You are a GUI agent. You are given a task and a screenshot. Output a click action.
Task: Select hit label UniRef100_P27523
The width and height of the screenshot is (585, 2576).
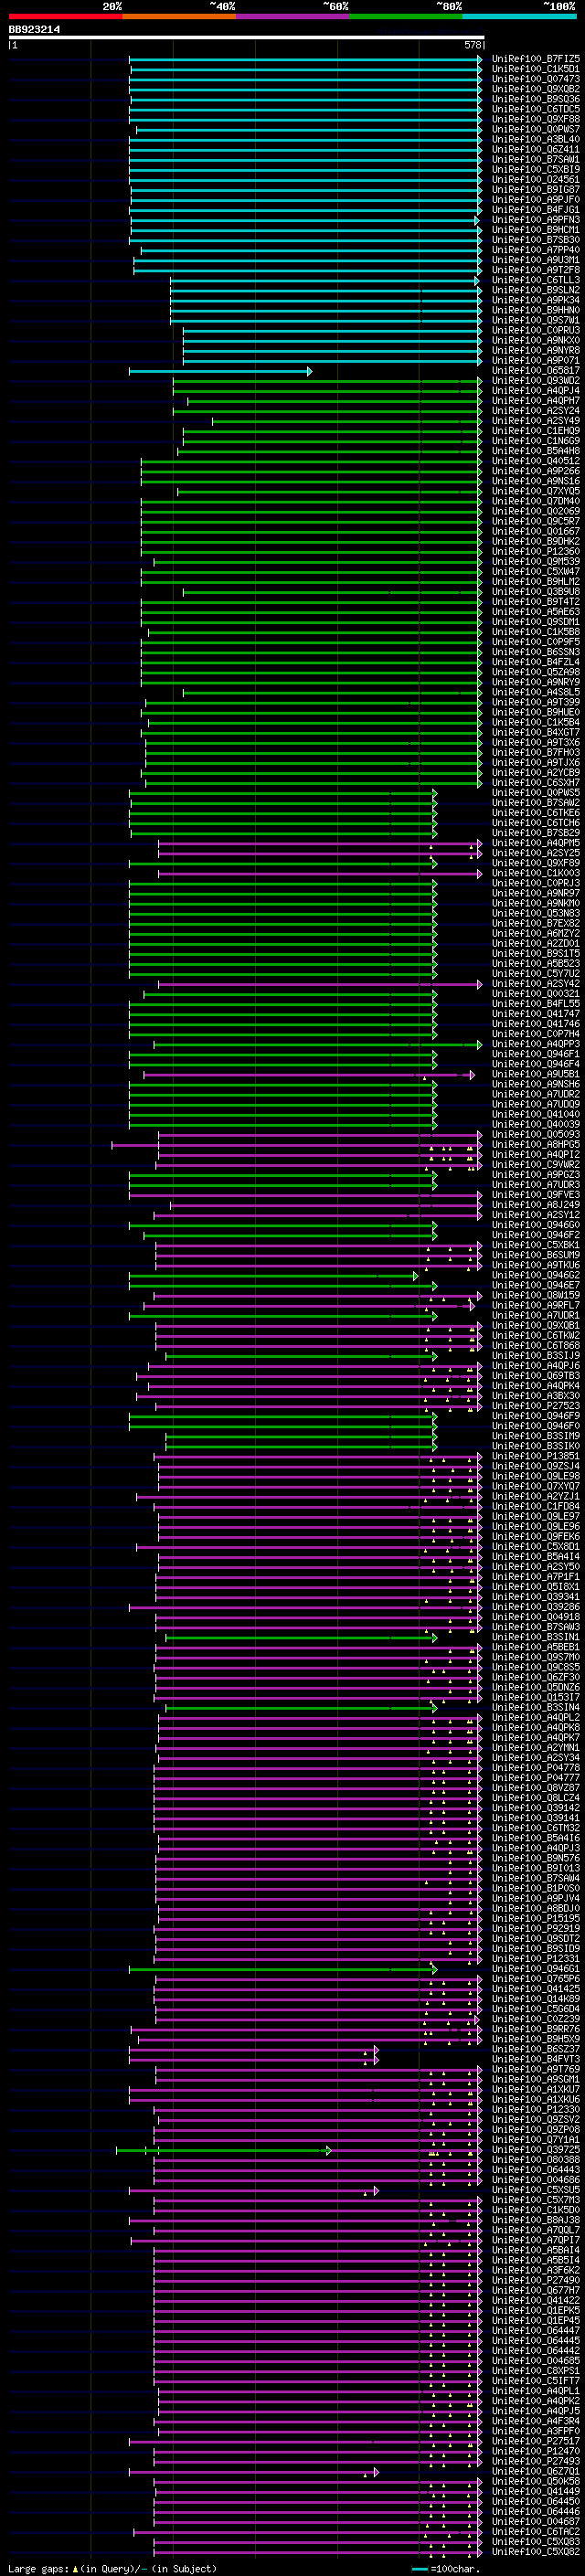click(x=536, y=1406)
